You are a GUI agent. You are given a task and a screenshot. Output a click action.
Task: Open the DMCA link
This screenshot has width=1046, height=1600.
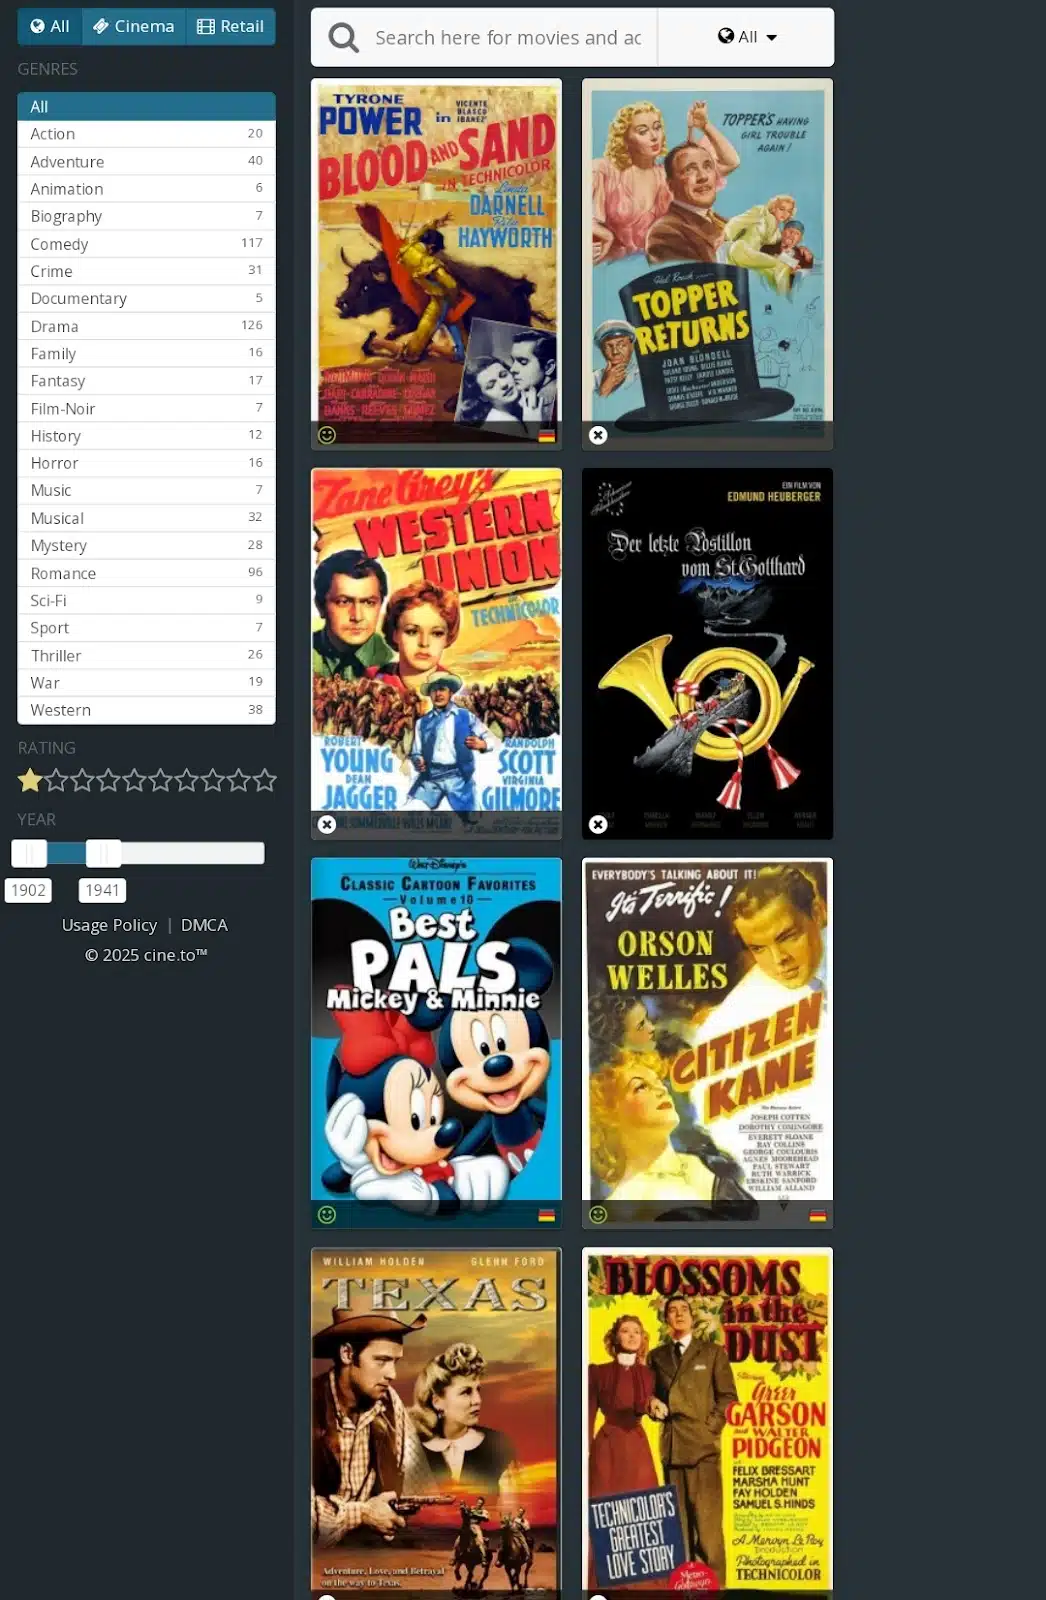tap(204, 925)
